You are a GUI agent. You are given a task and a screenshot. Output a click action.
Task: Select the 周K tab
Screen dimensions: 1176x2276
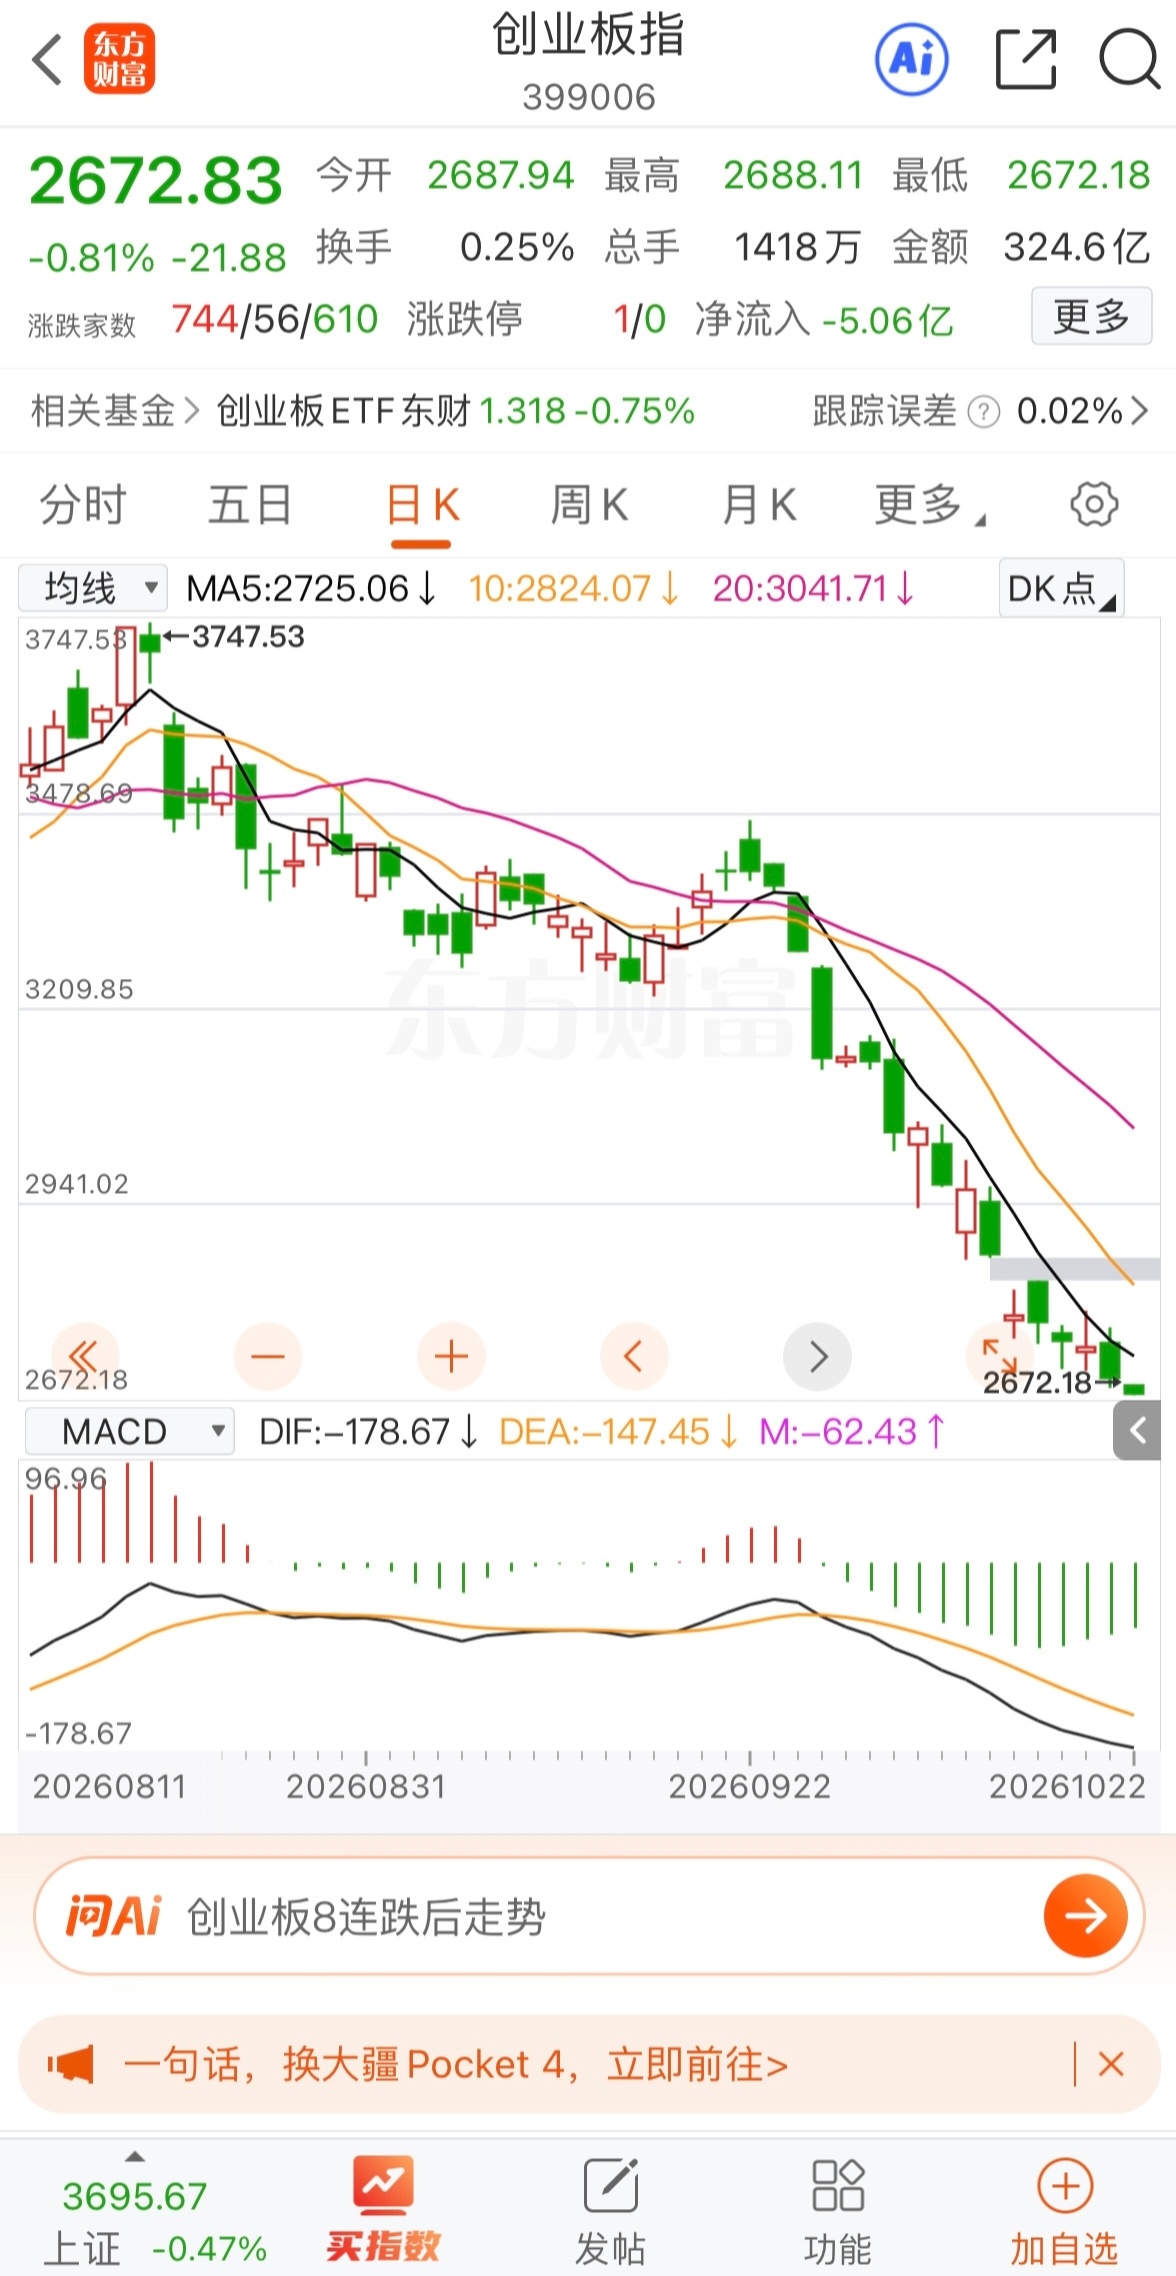[590, 505]
